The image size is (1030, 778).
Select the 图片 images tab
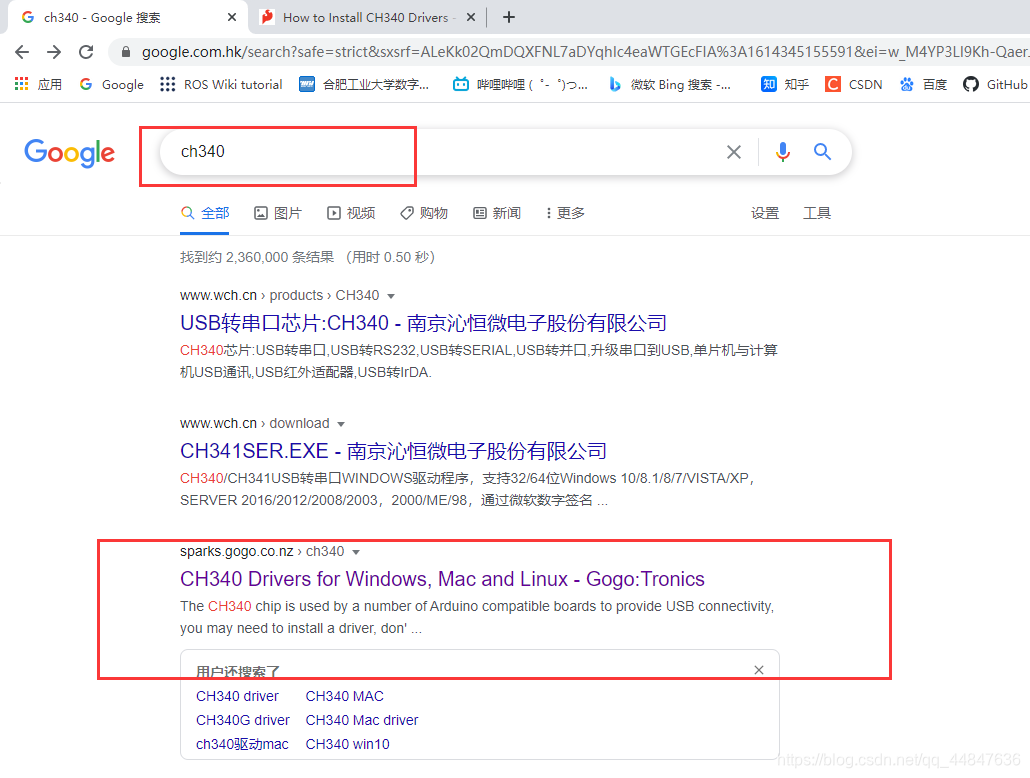click(278, 213)
